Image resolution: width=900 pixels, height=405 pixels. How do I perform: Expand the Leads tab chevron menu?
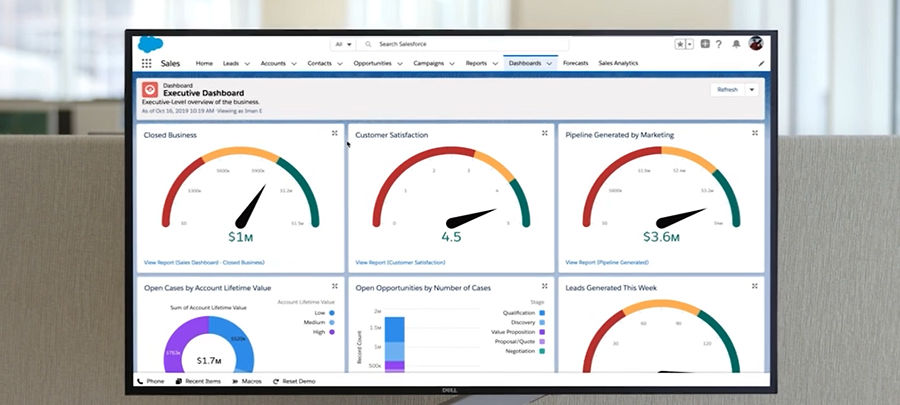coord(247,63)
